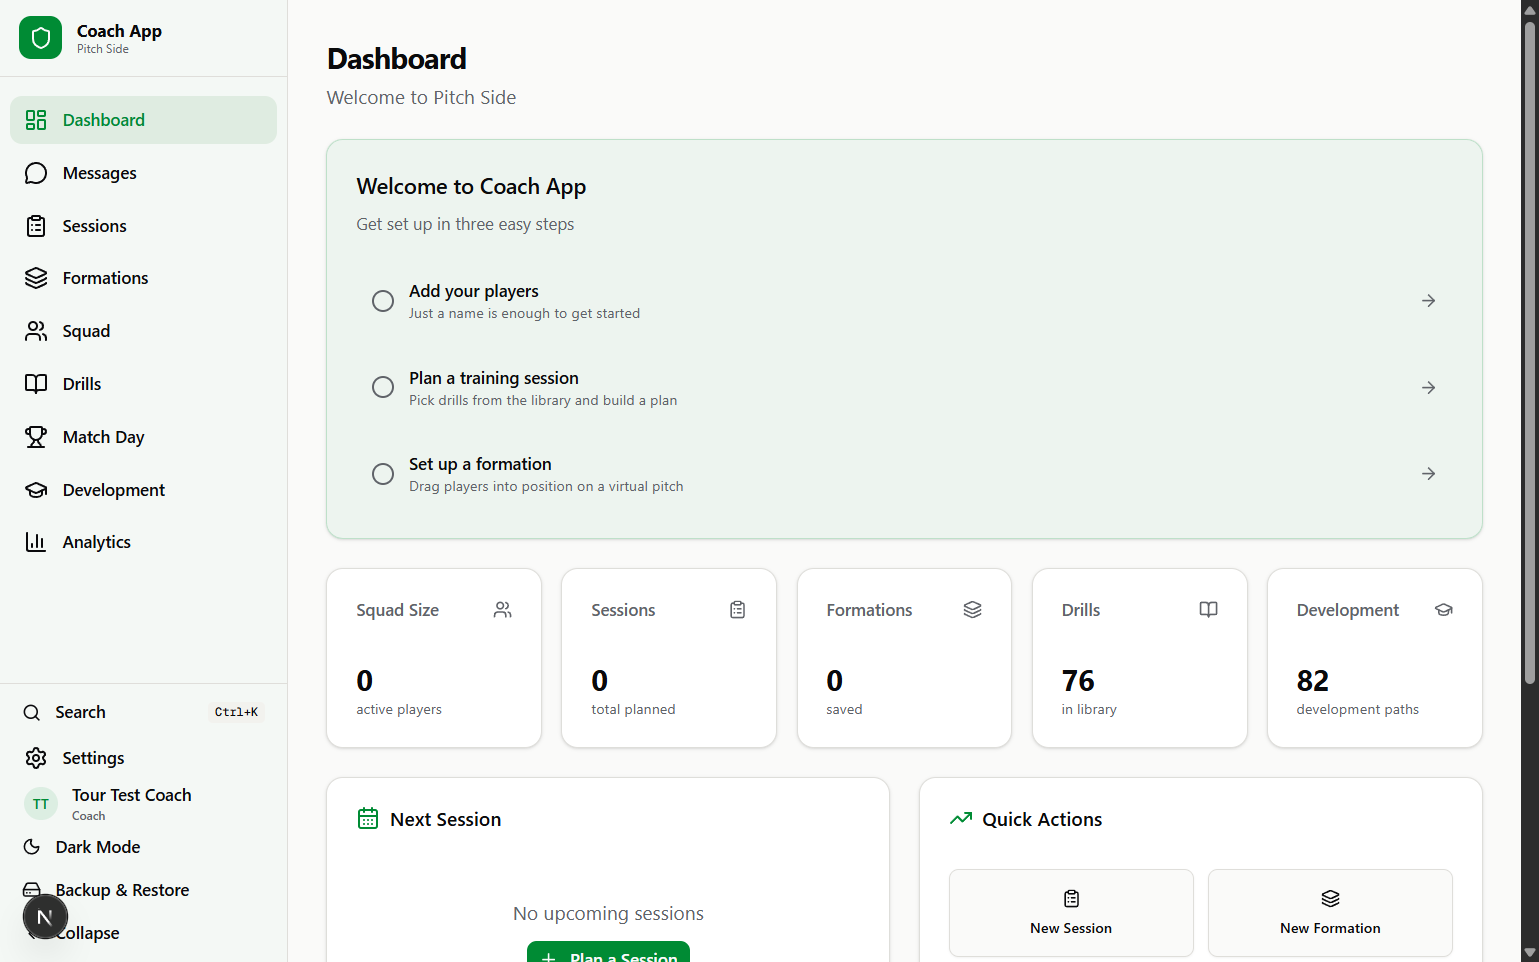Click the Dark Mode moon icon
This screenshot has width=1539, height=962.
click(x=32, y=847)
